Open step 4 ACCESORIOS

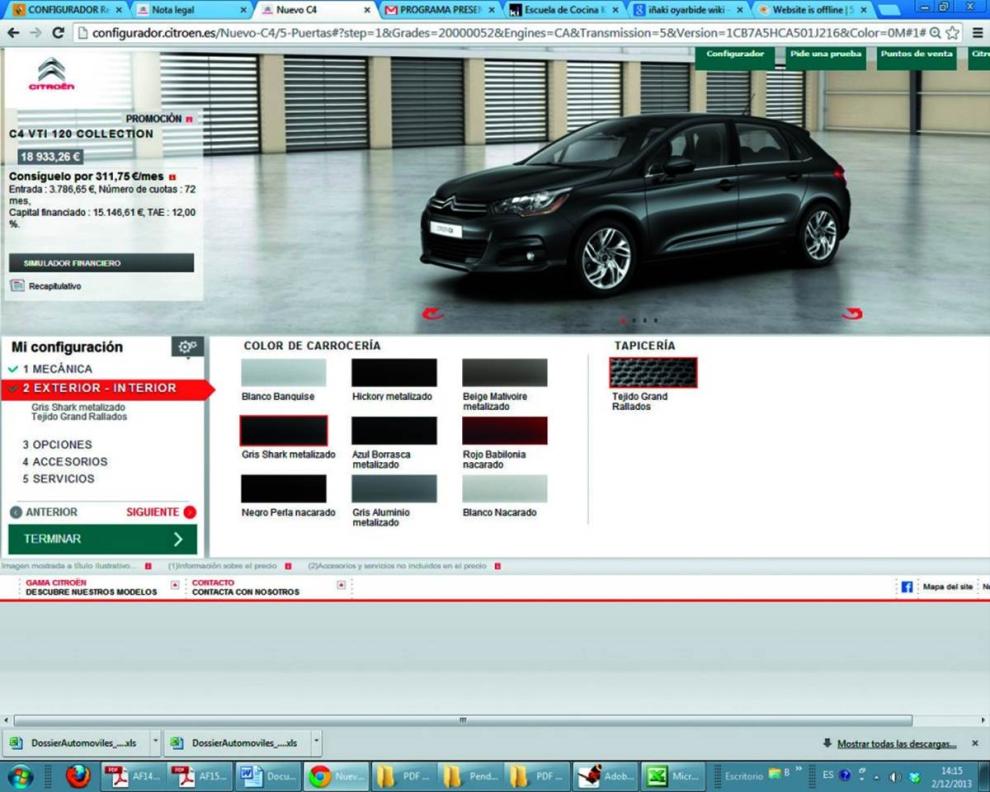tap(65, 462)
